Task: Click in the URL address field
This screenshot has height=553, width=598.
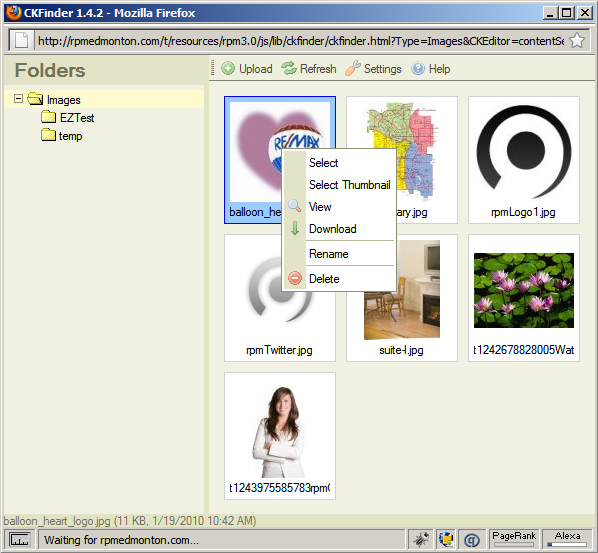Action: [301, 41]
